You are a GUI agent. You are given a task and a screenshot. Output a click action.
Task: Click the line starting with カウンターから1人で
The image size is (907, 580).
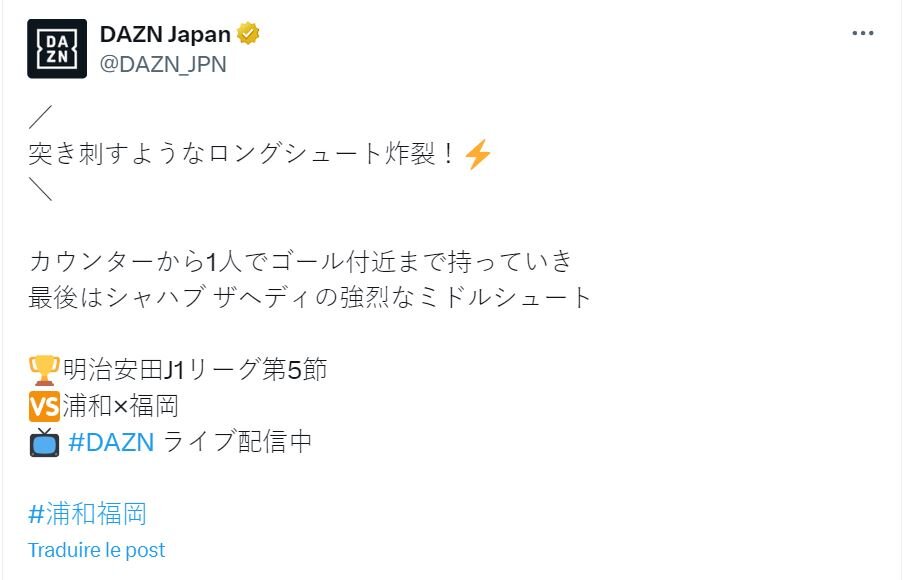(x=301, y=262)
